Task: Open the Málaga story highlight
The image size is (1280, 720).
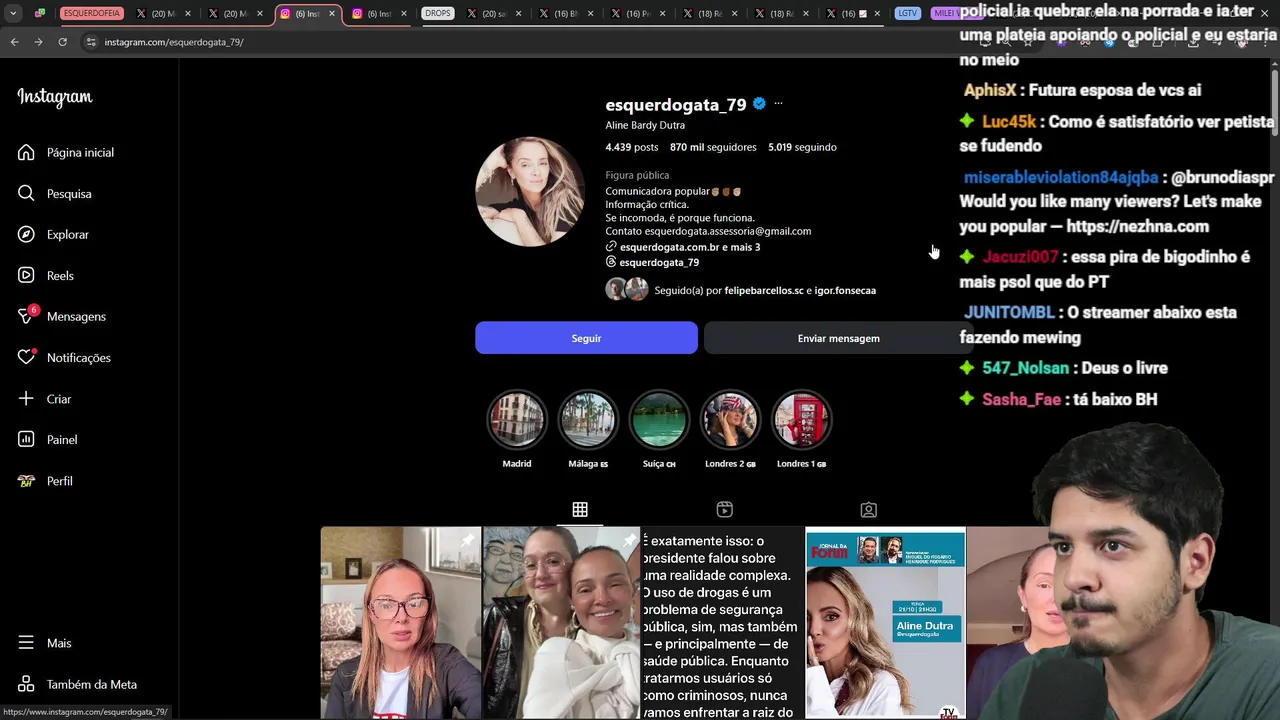Action: click(588, 419)
